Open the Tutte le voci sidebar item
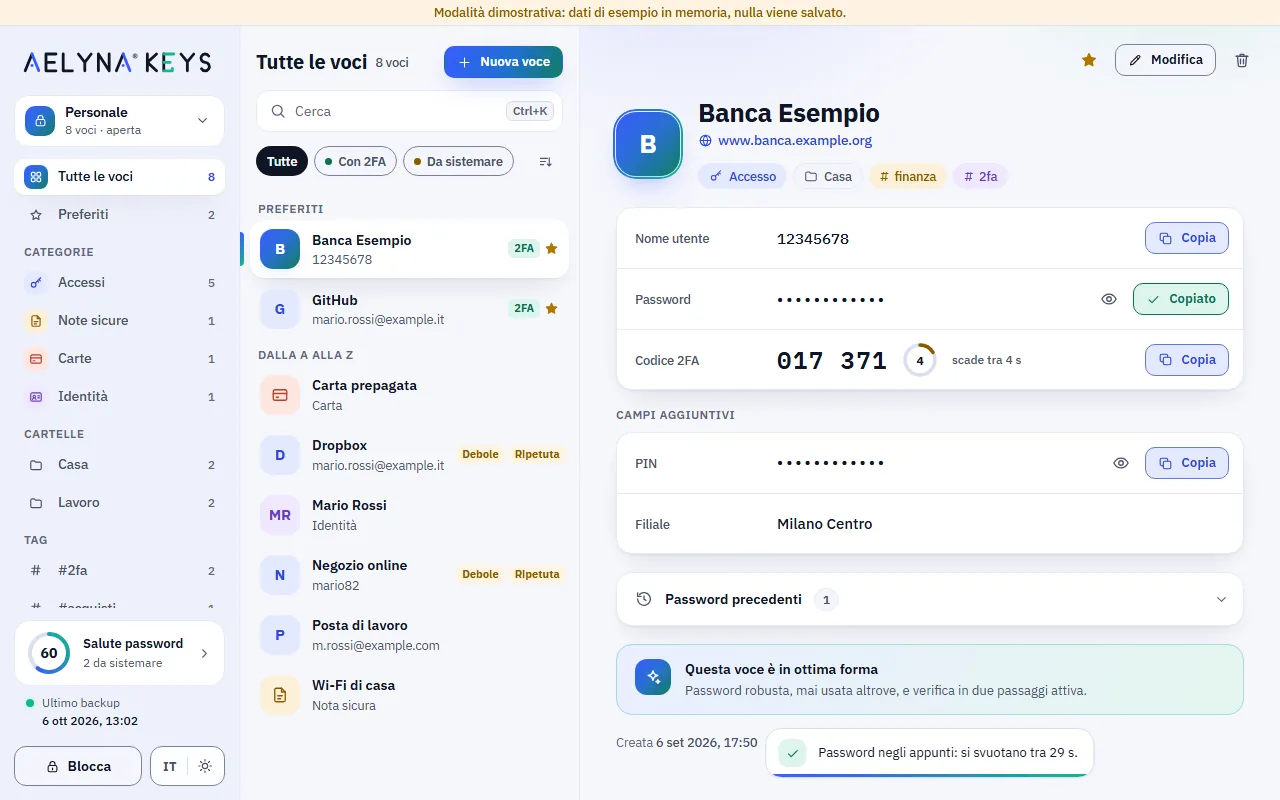 [x=120, y=176]
